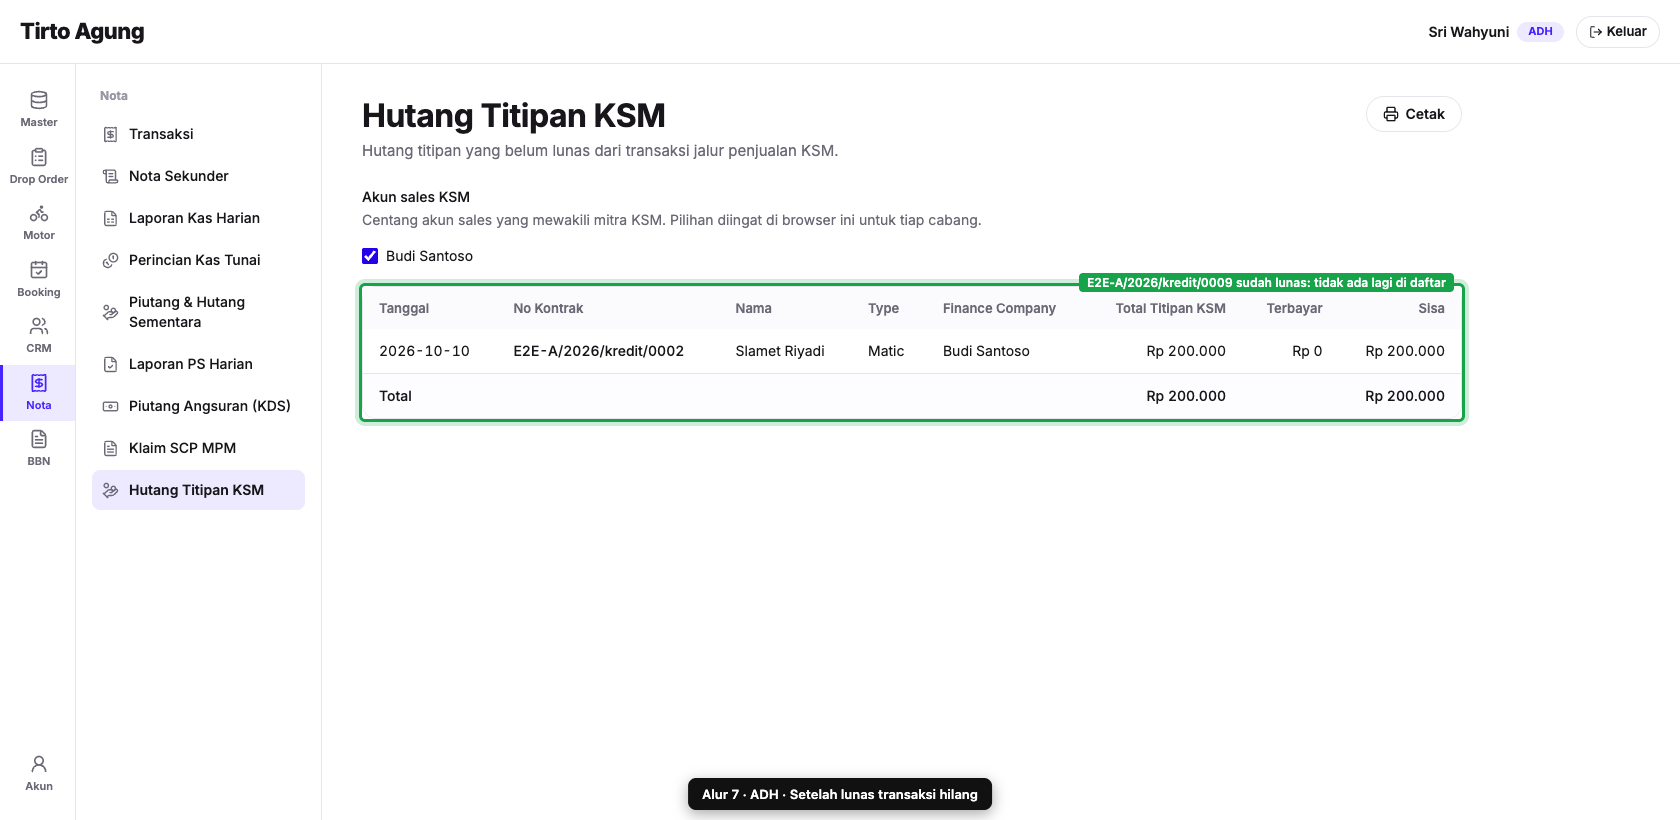Open Laporan Kas Harian menu item
The width and height of the screenshot is (1680, 820).
click(x=198, y=218)
